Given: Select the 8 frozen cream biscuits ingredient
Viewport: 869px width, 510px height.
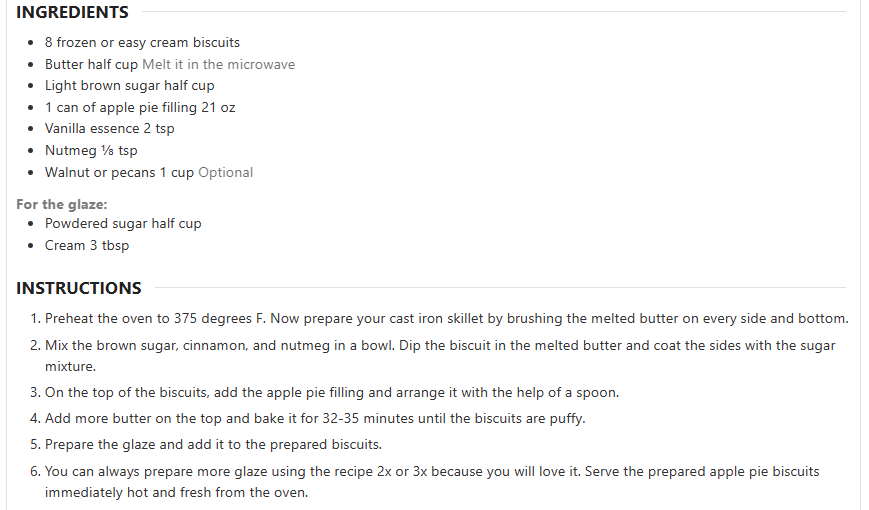Looking at the screenshot, I should 142,43.
